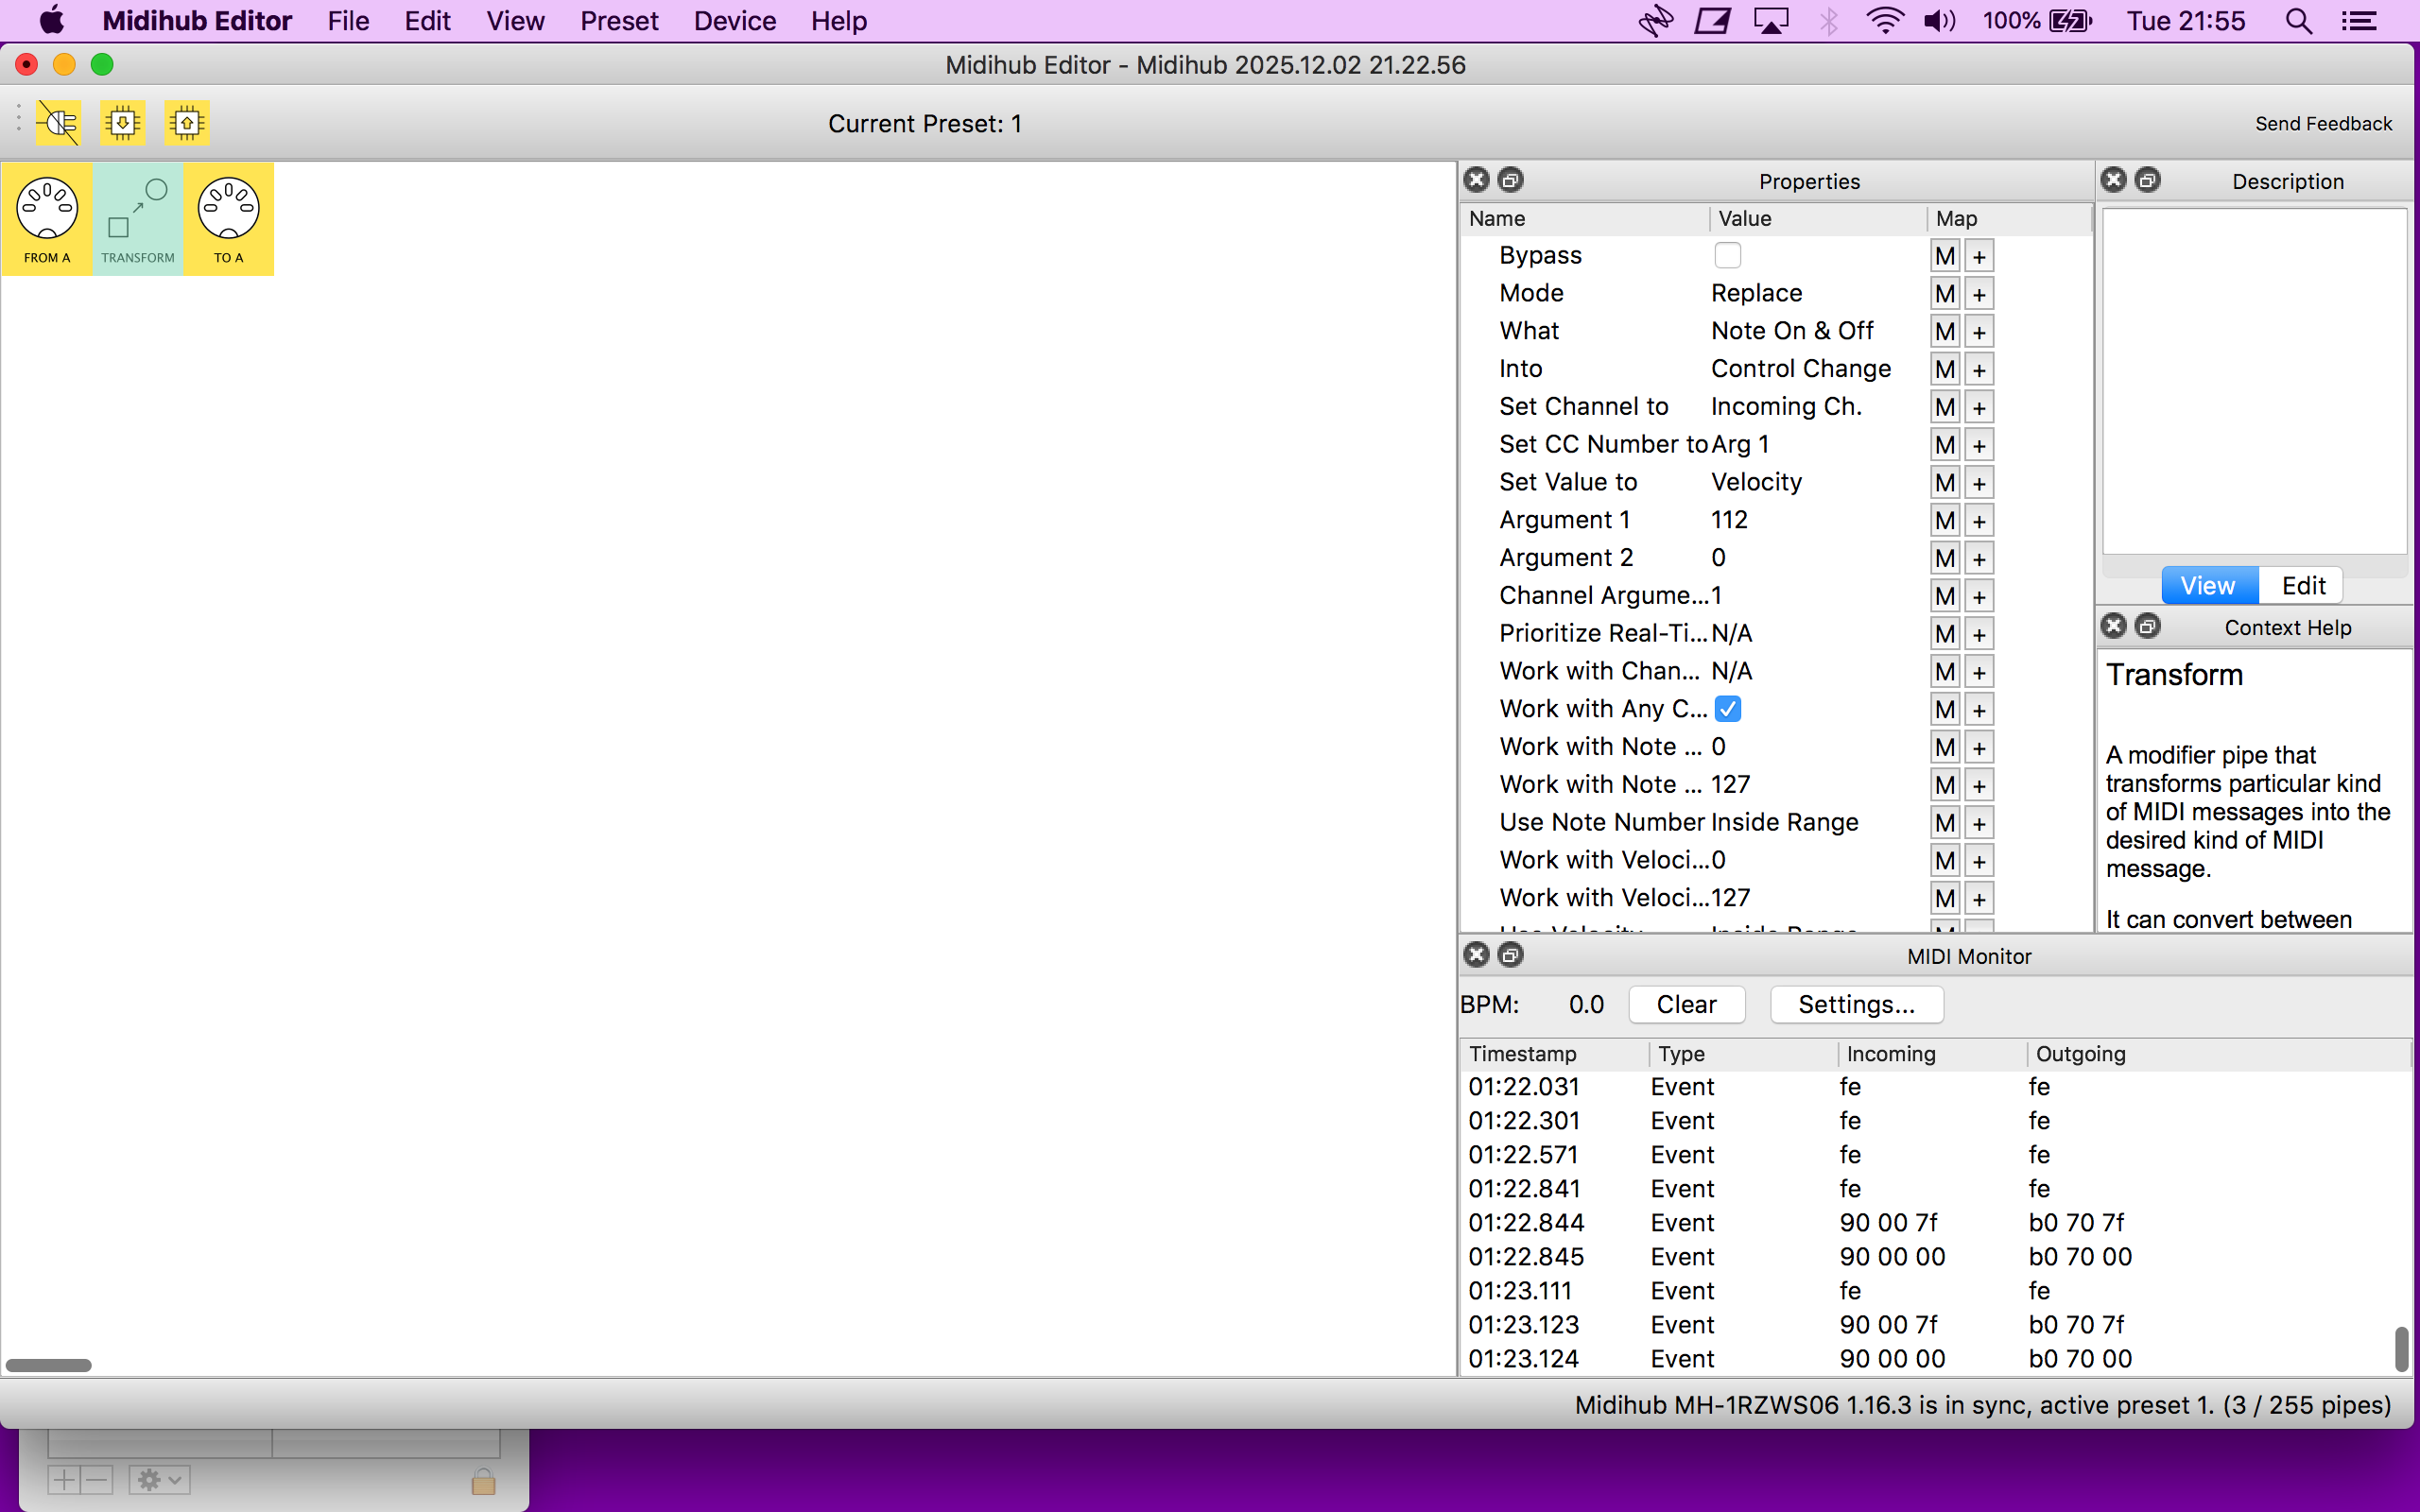Float the Properties panel
The width and height of the screenshot is (2420, 1512).
tap(1511, 180)
